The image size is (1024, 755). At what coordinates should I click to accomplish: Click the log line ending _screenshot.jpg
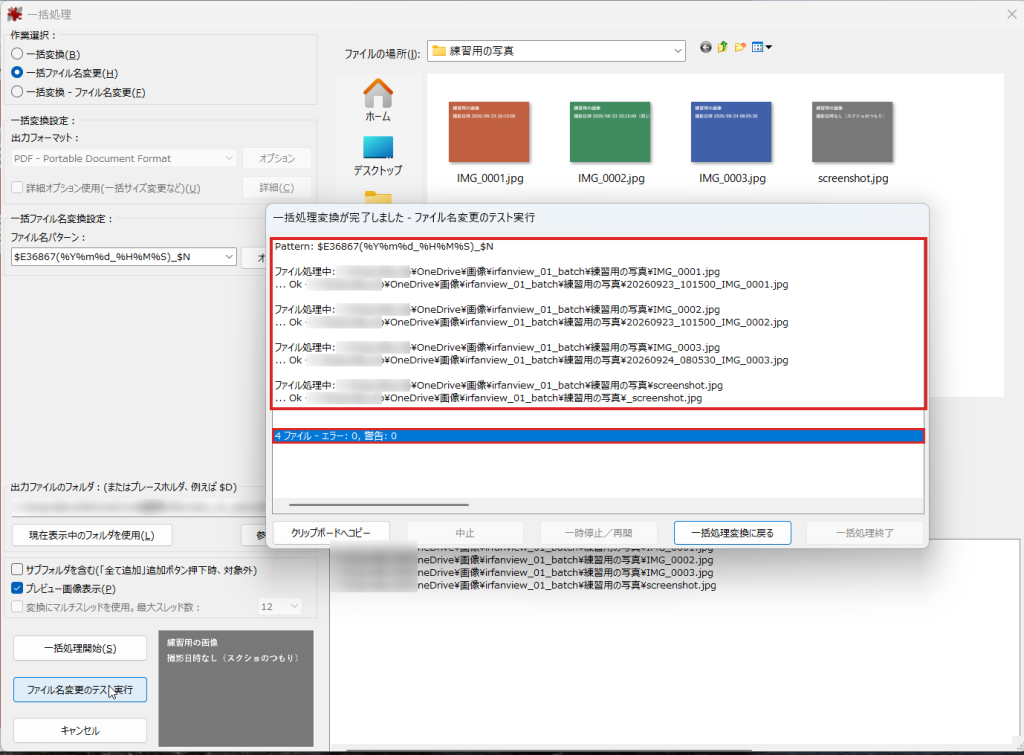488,398
